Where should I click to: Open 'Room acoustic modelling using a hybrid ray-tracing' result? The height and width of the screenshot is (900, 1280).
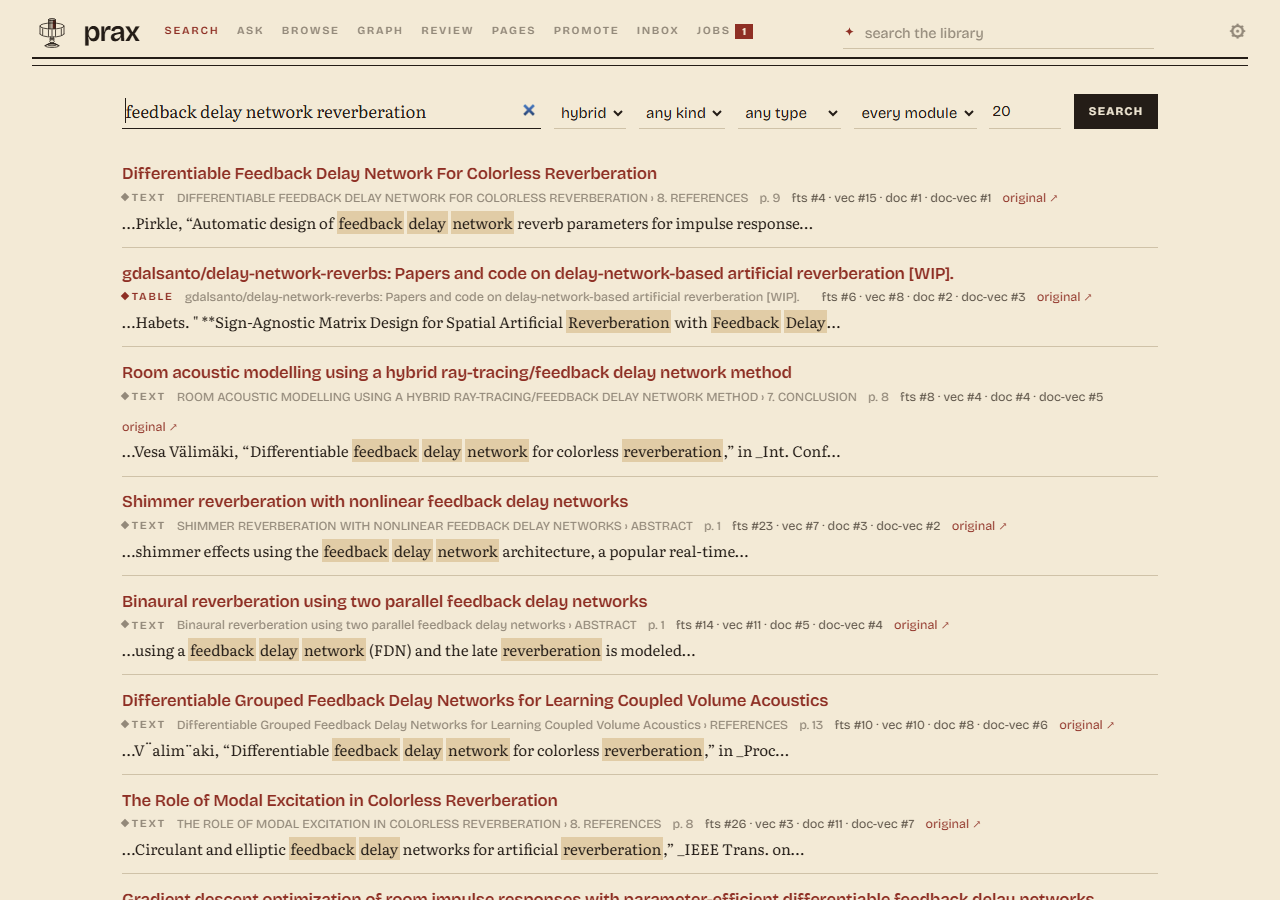point(457,372)
